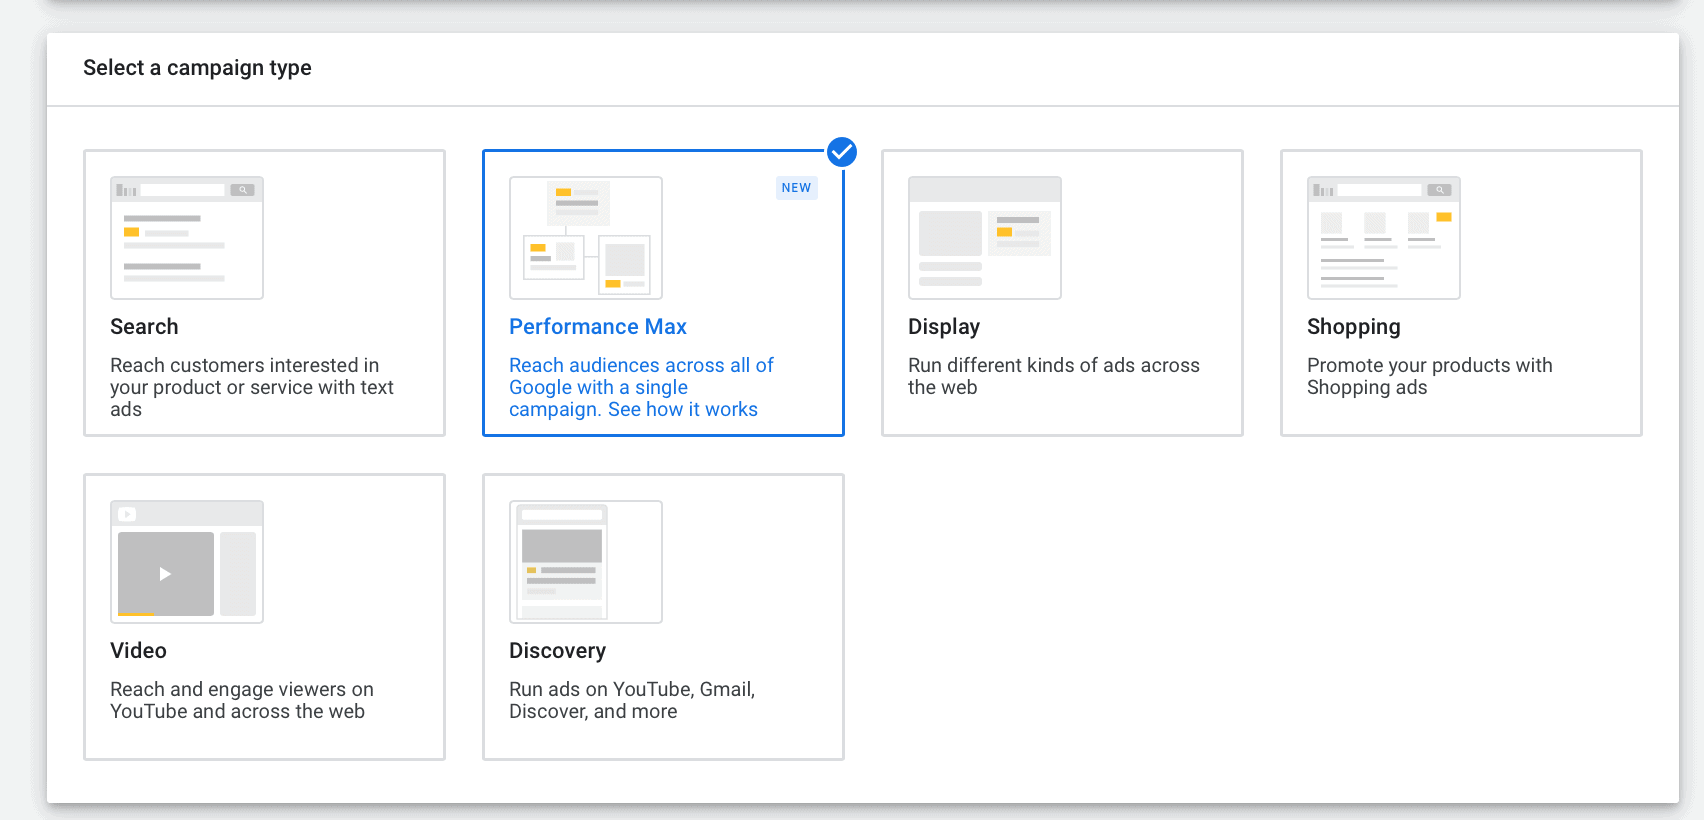1704x820 pixels.
Task: Click 'Promote your products with Shopping ads' text
Action: pyautogui.click(x=1430, y=376)
